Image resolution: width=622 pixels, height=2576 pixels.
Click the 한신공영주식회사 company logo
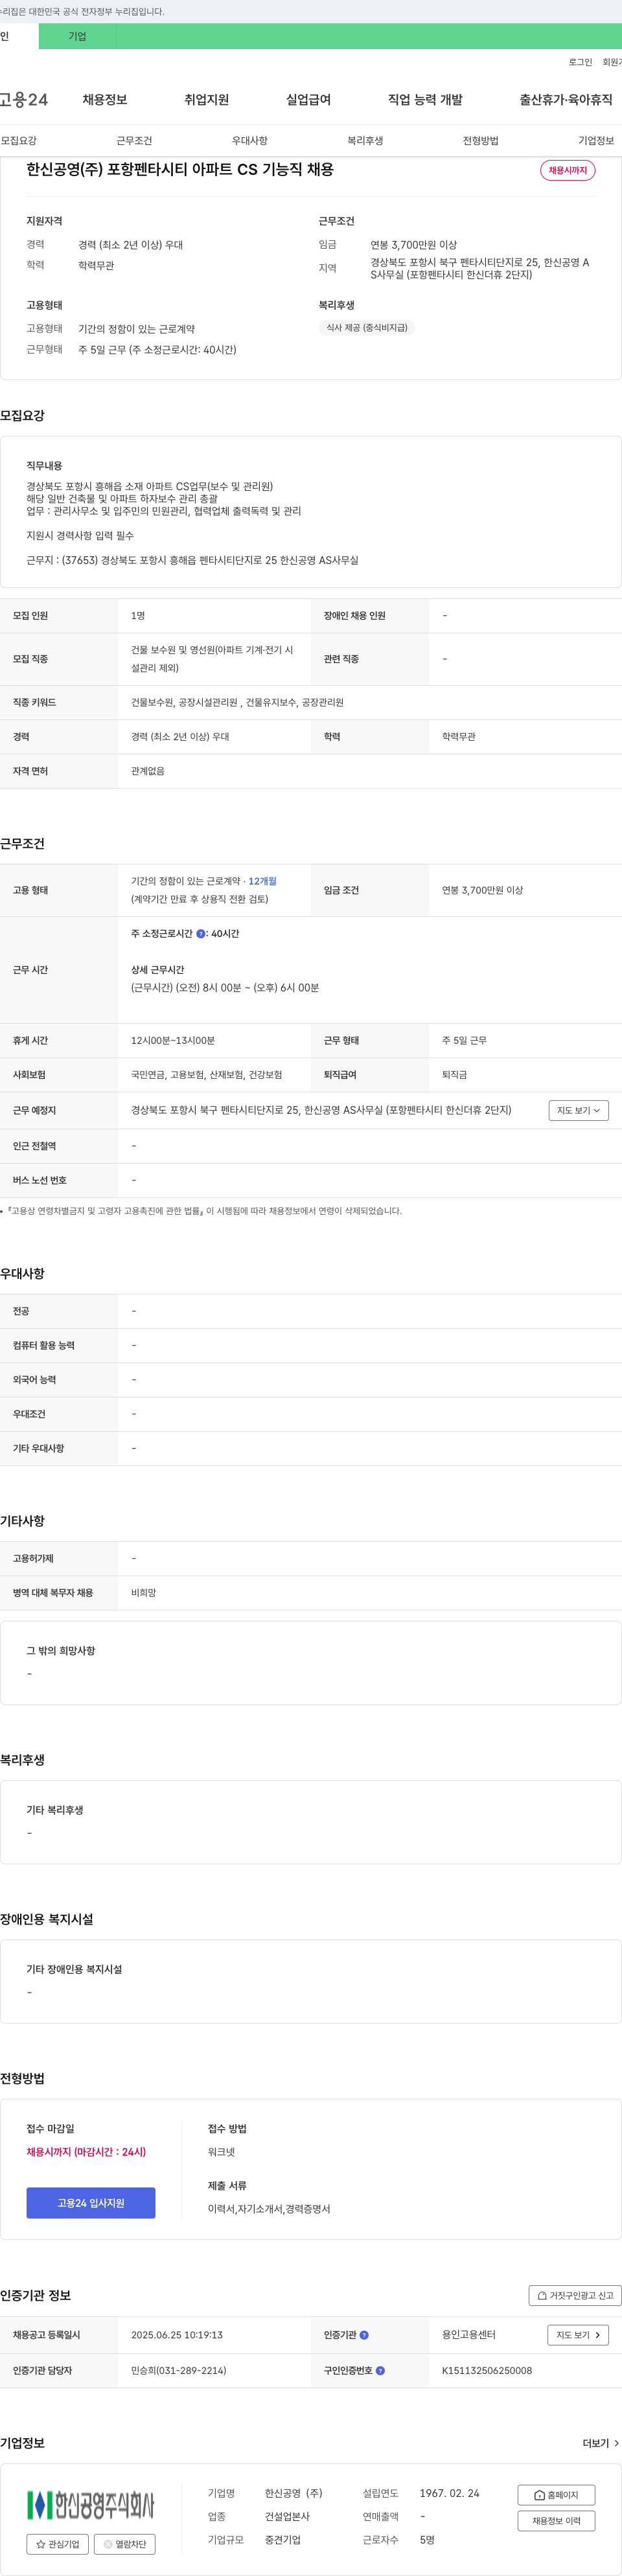[91, 2505]
